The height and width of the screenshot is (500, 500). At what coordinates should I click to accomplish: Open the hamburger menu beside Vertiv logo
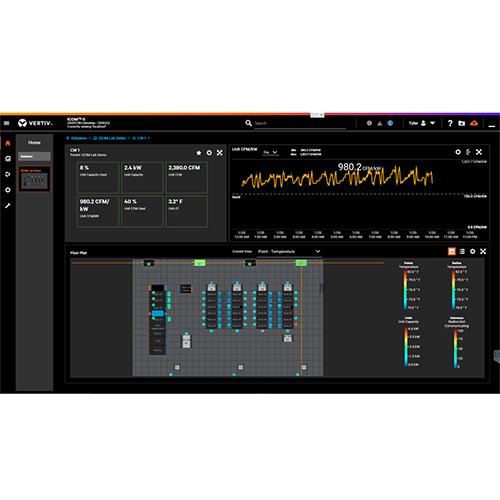7,123
